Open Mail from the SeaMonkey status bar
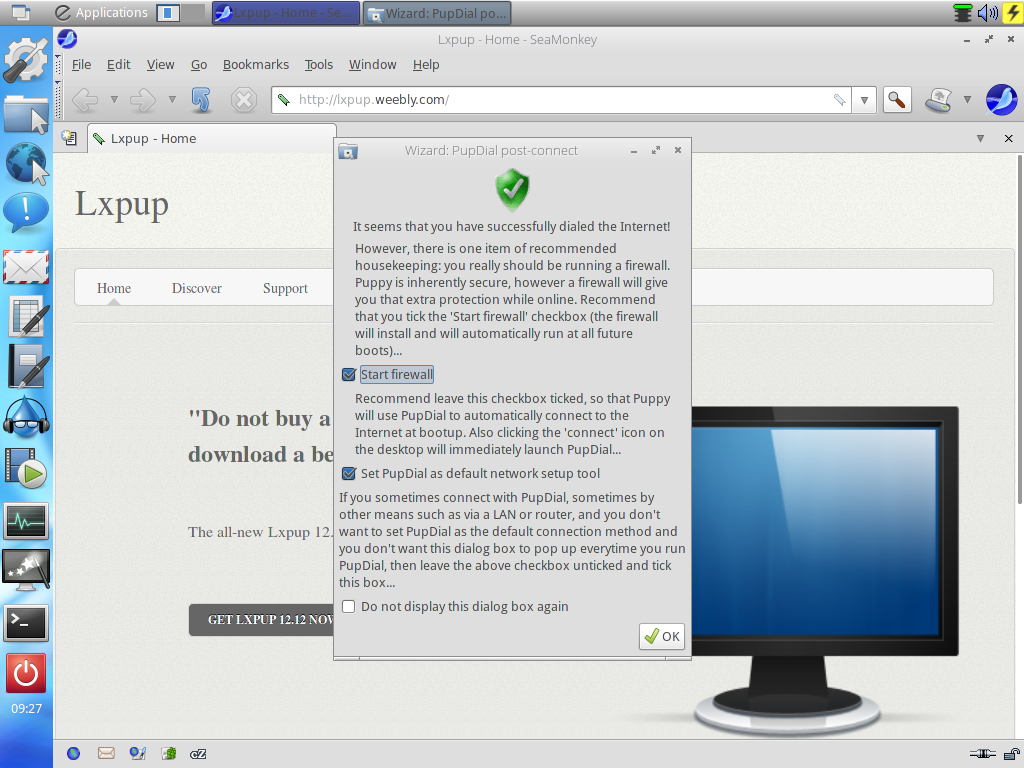 pyautogui.click(x=106, y=754)
